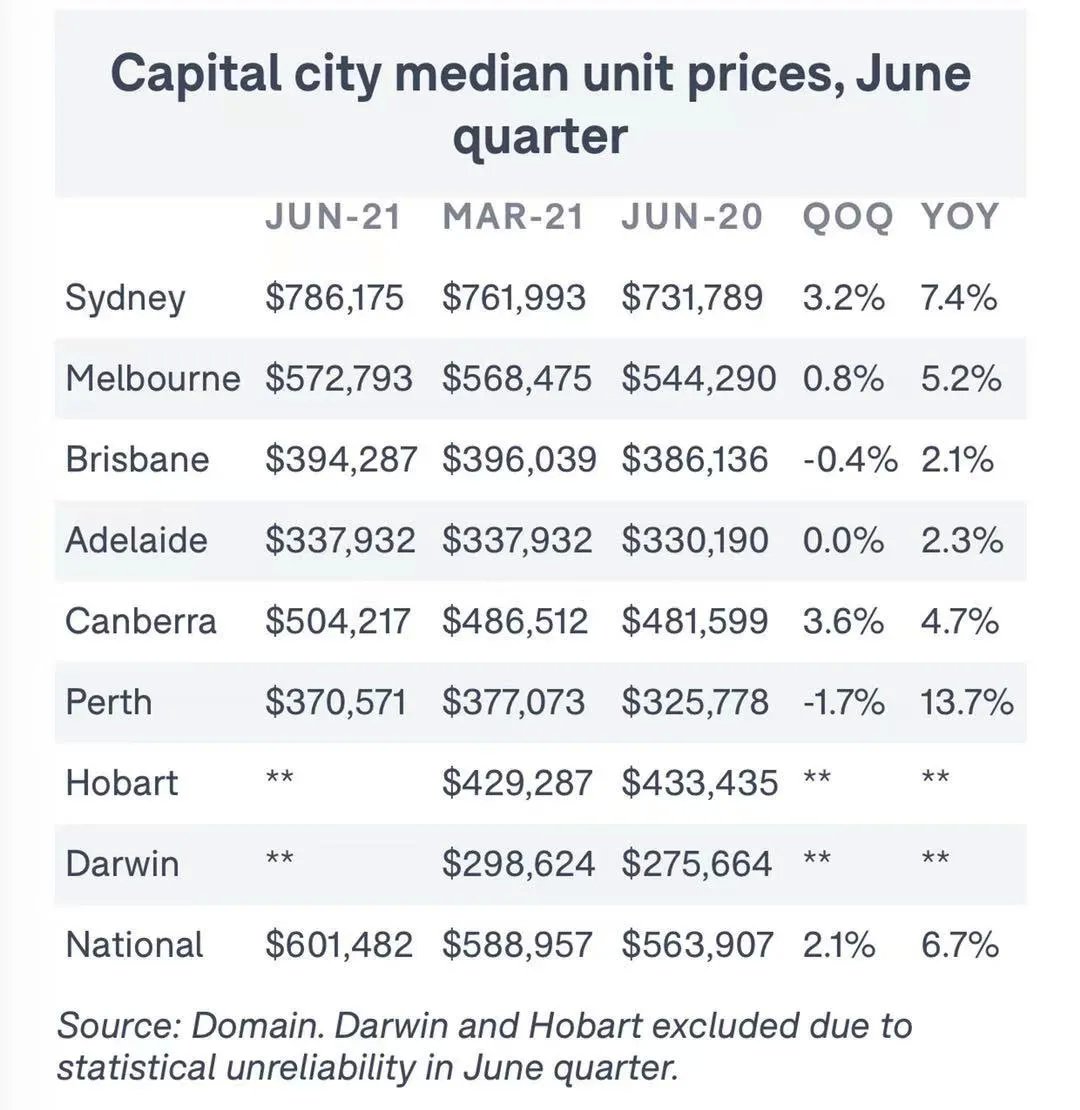This screenshot has height=1110, width=1080.
Task: Click Sydney's $786,175 June 2021 price
Action: 335,297
